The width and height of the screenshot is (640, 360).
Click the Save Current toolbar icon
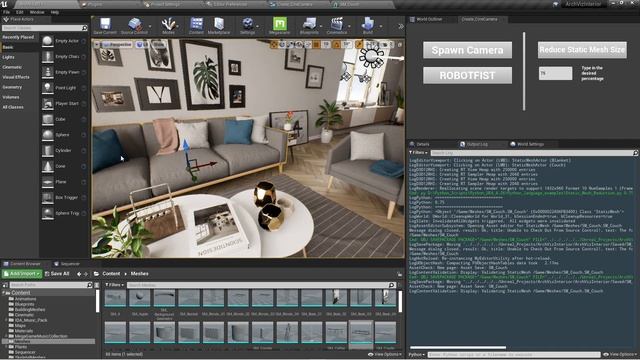(105, 24)
